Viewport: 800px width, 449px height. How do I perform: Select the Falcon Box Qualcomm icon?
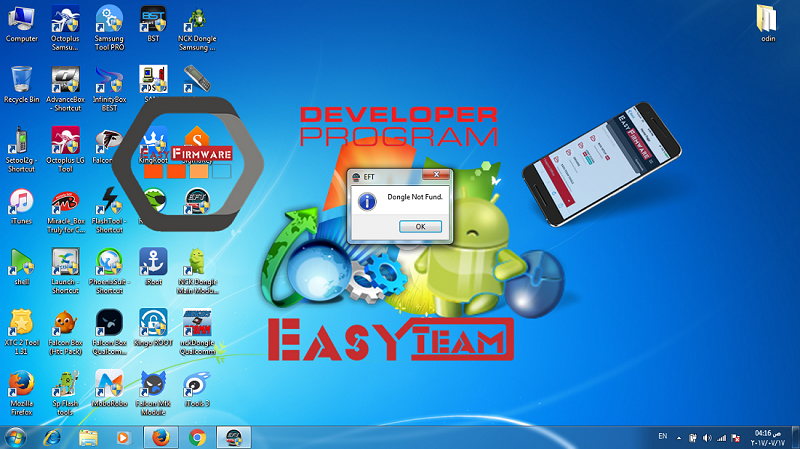(x=109, y=332)
